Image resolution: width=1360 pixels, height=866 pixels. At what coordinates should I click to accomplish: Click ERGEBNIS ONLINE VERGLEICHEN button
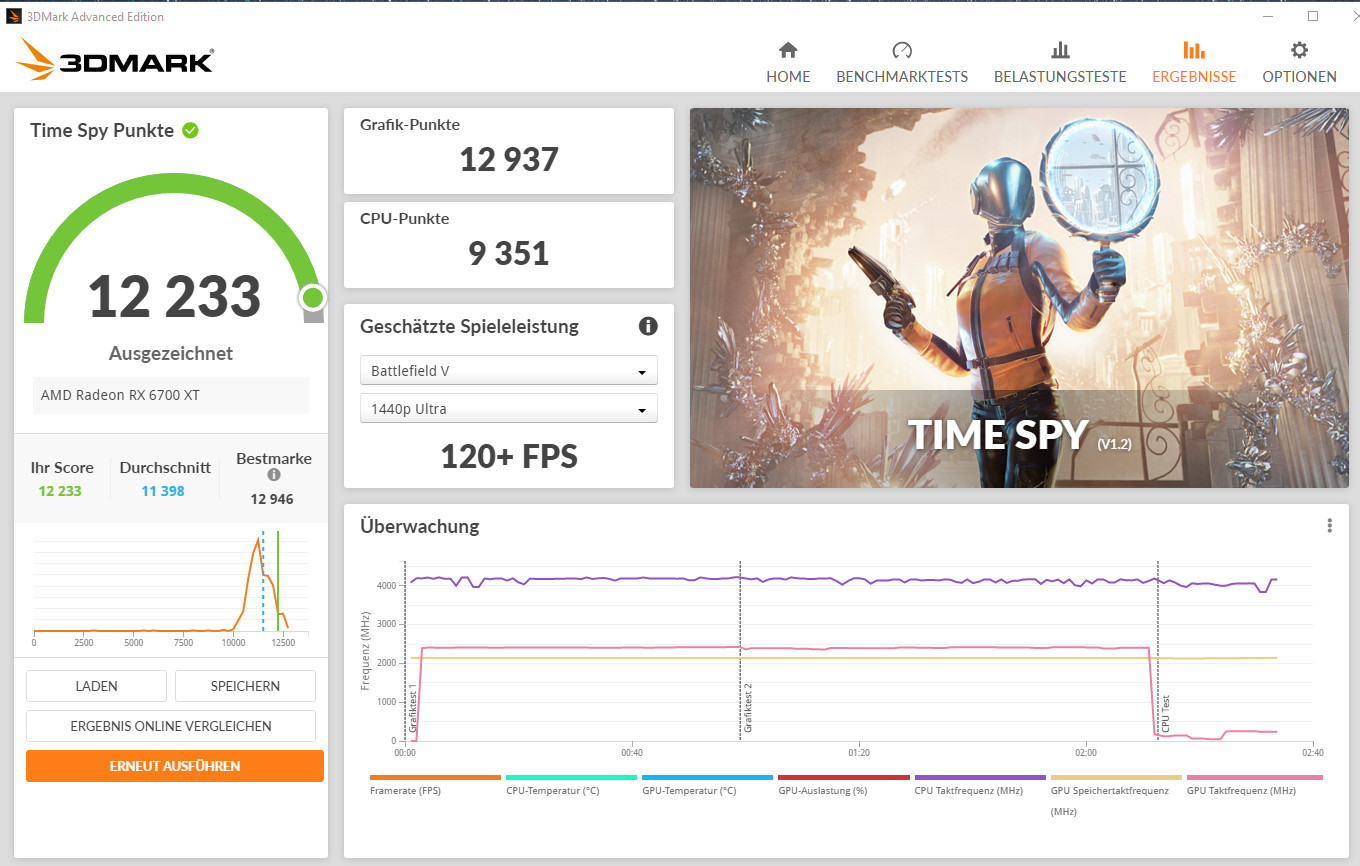(x=171, y=726)
